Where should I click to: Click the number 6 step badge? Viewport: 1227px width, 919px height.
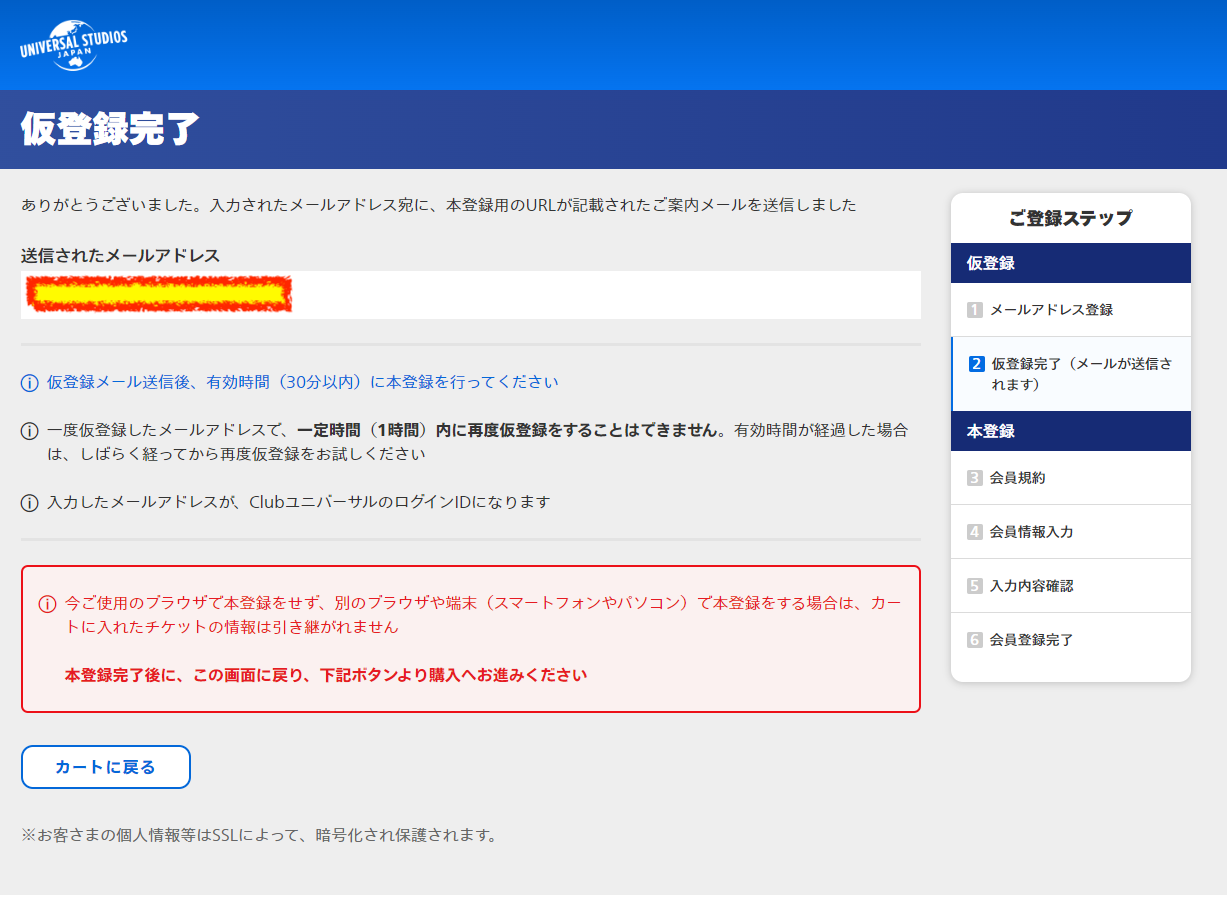point(975,640)
